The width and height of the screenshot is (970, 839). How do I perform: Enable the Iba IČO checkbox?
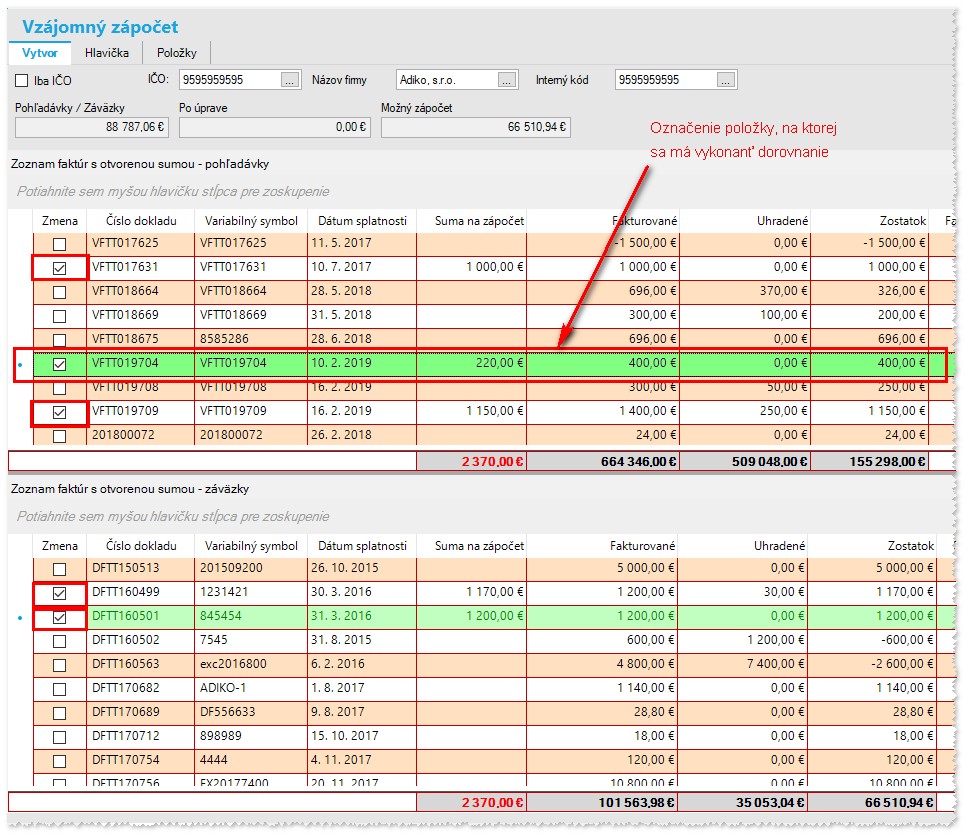(22, 80)
